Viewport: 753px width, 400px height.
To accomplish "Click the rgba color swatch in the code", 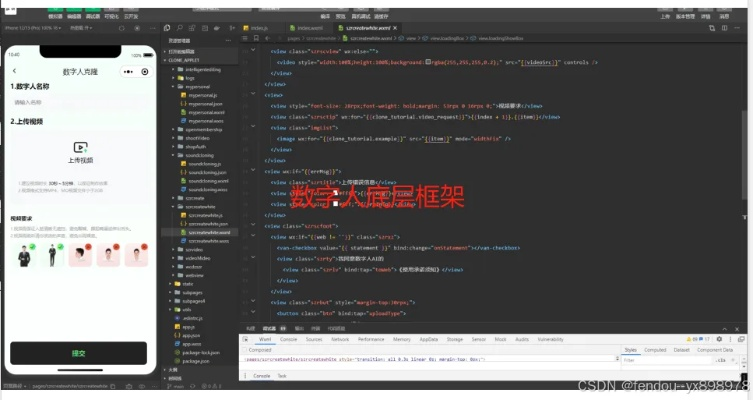I will (428, 62).
